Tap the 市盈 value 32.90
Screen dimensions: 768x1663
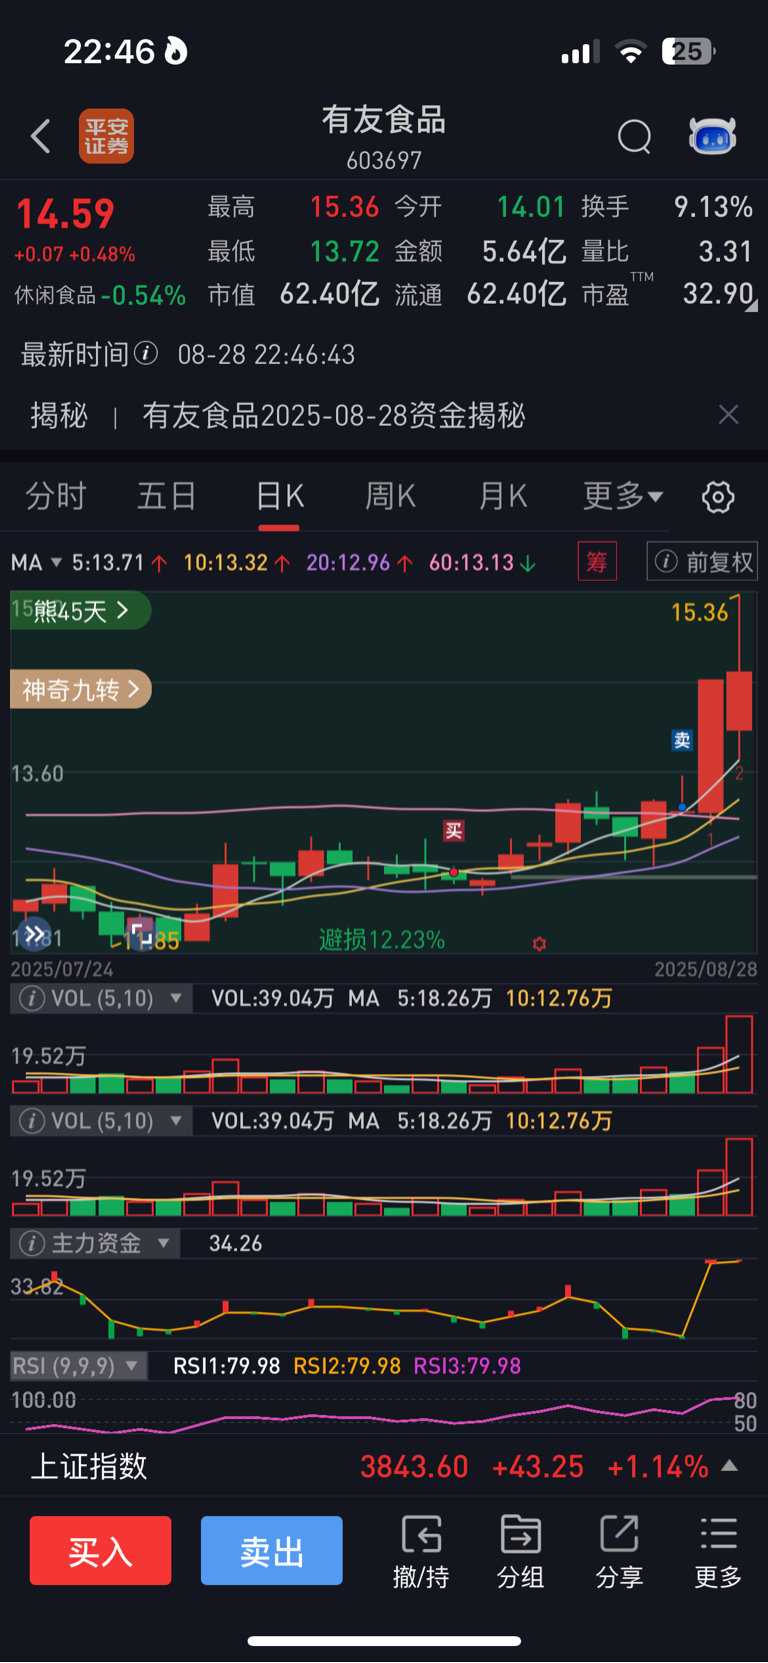point(718,293)
